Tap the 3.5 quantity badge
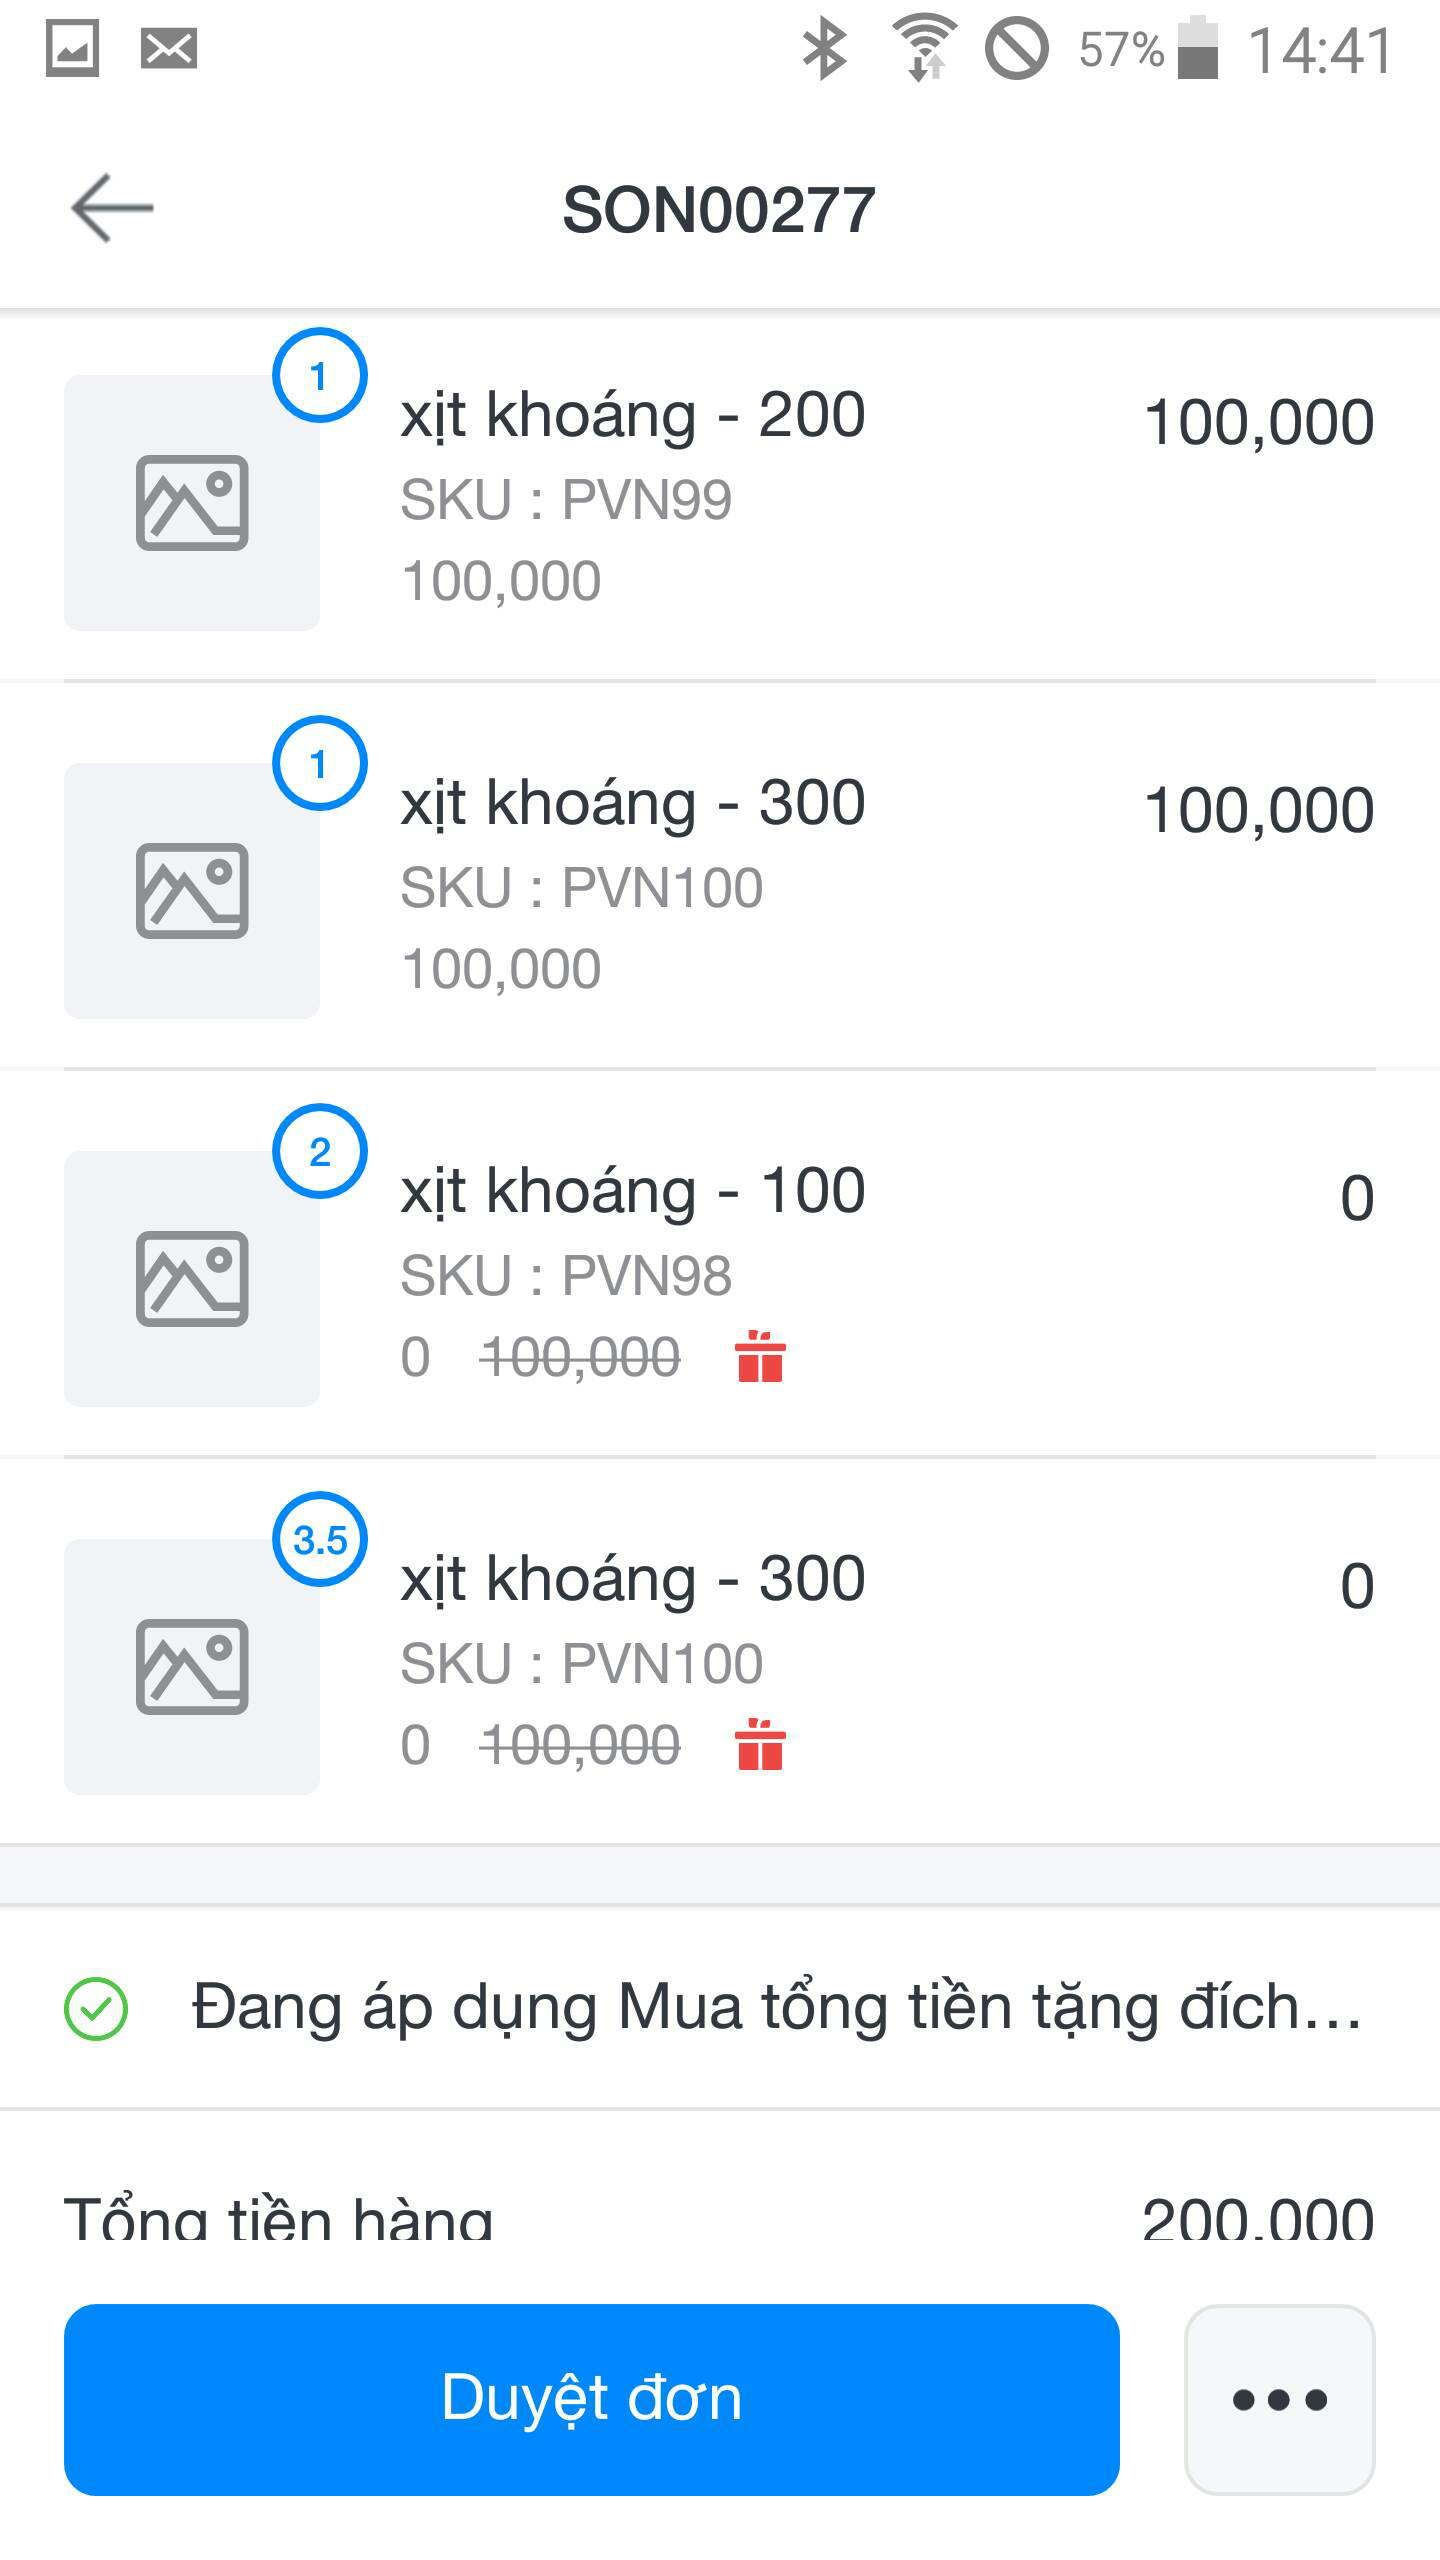The height and width of the screenshot is (2560, 1440). [x=320, y=1540]
